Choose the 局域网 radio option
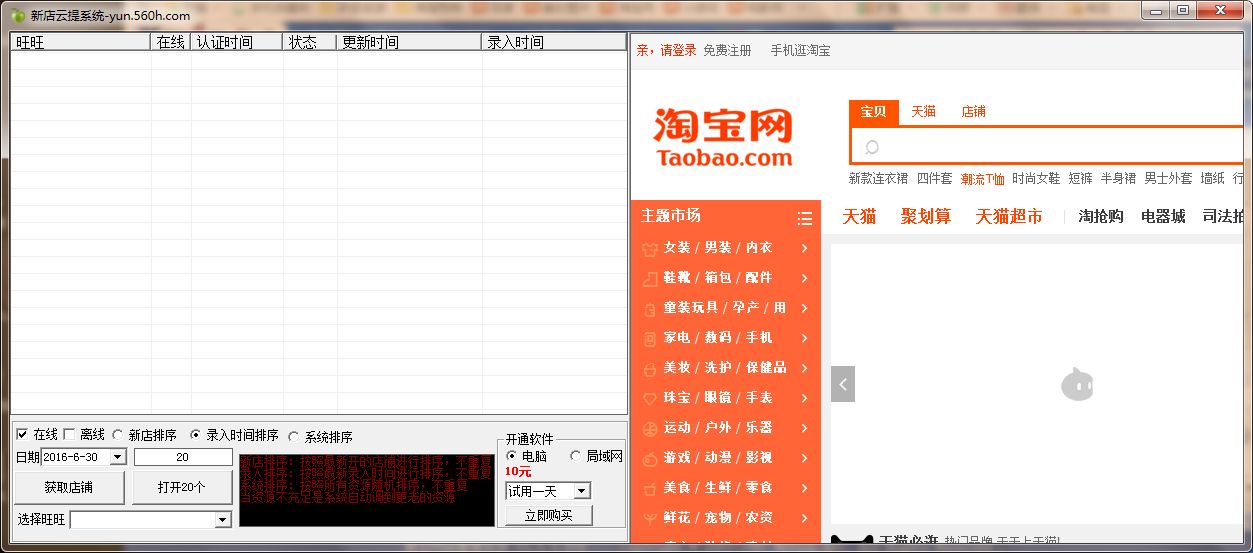1253x553 pixels. coord(575,456)
